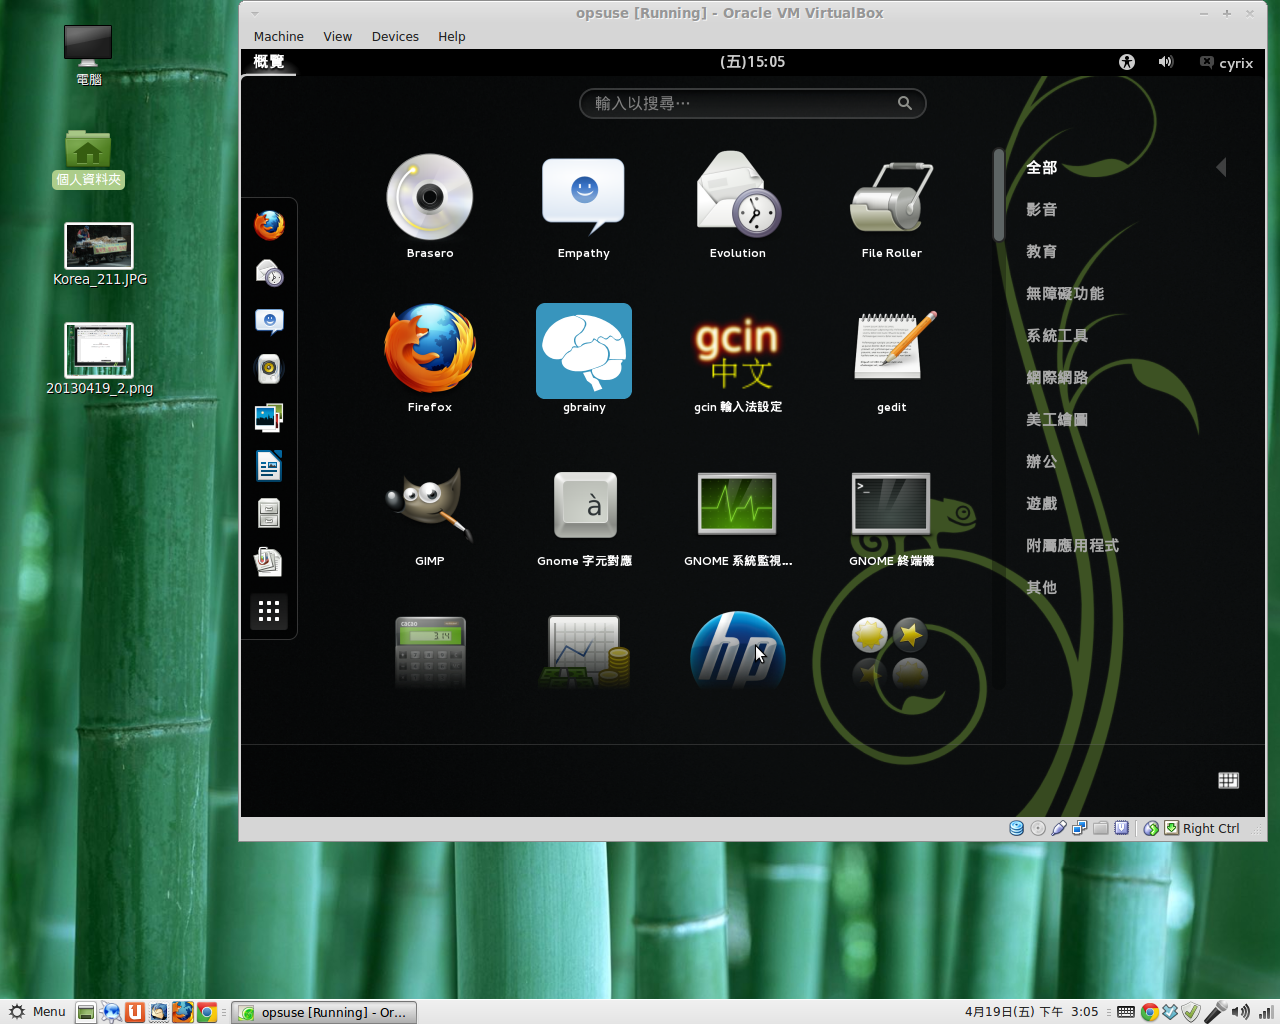Image resolution: width=1280 pixels, height=1024 pixels.
Task: Select the 影音 category
Action: coord(1042,210)
